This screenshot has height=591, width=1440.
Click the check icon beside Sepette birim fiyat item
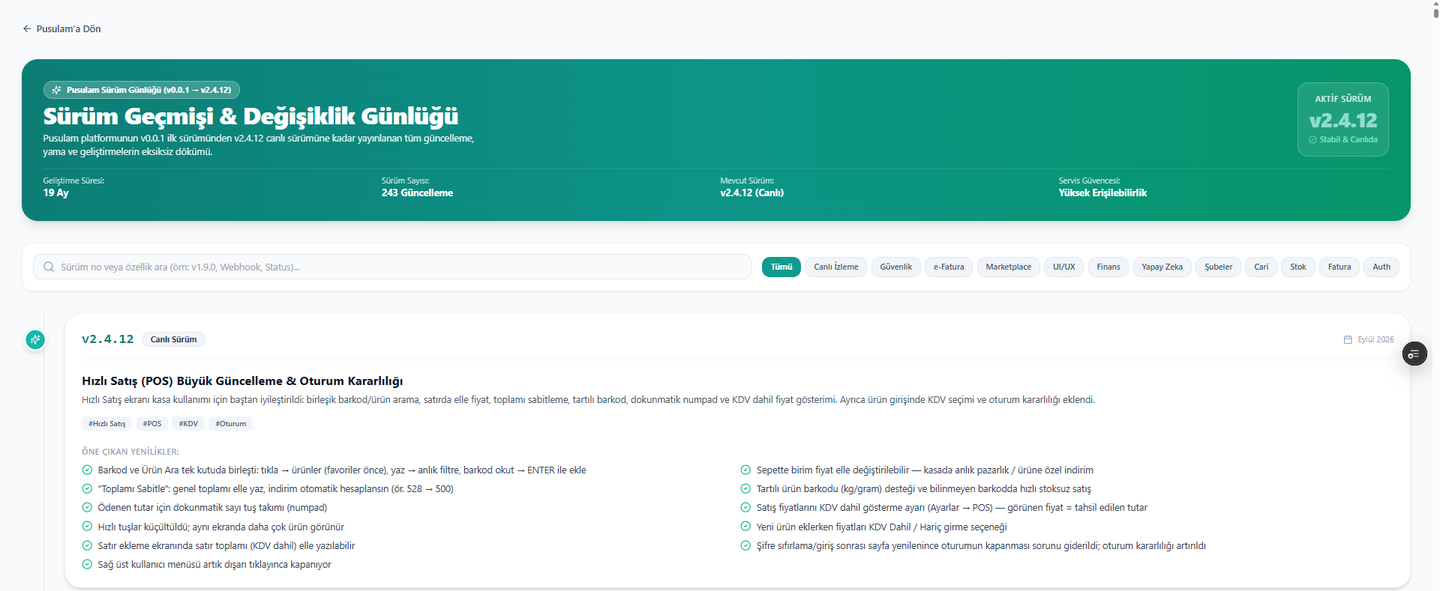[745, 470]
